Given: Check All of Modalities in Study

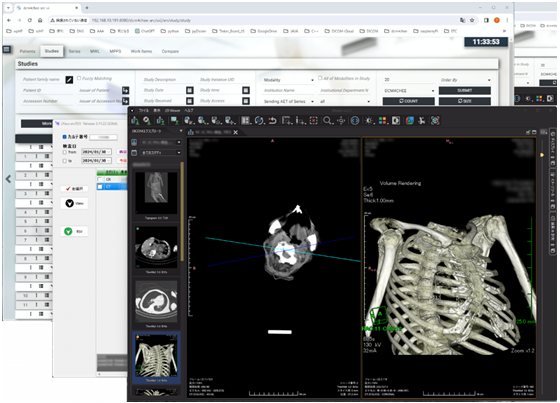Looking at the screenshot, I should pos(320,78).
